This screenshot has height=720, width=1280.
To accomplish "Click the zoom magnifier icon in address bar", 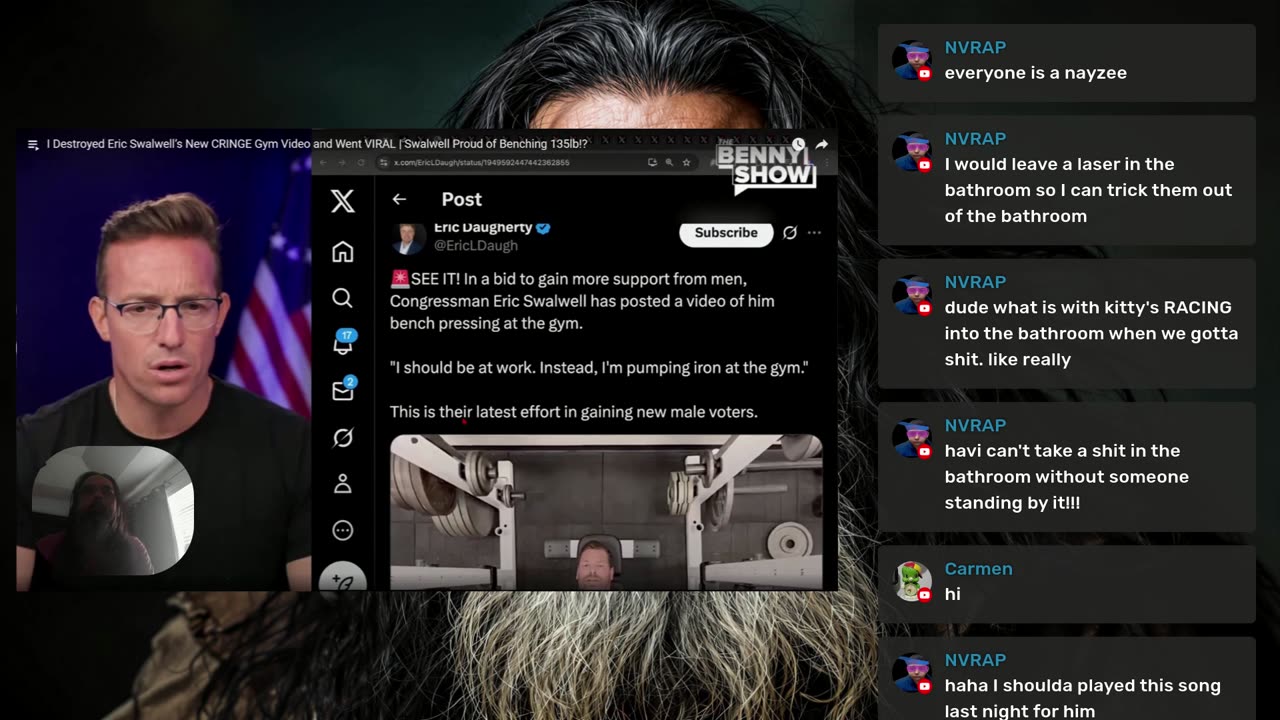I will [x=669, y=162].
